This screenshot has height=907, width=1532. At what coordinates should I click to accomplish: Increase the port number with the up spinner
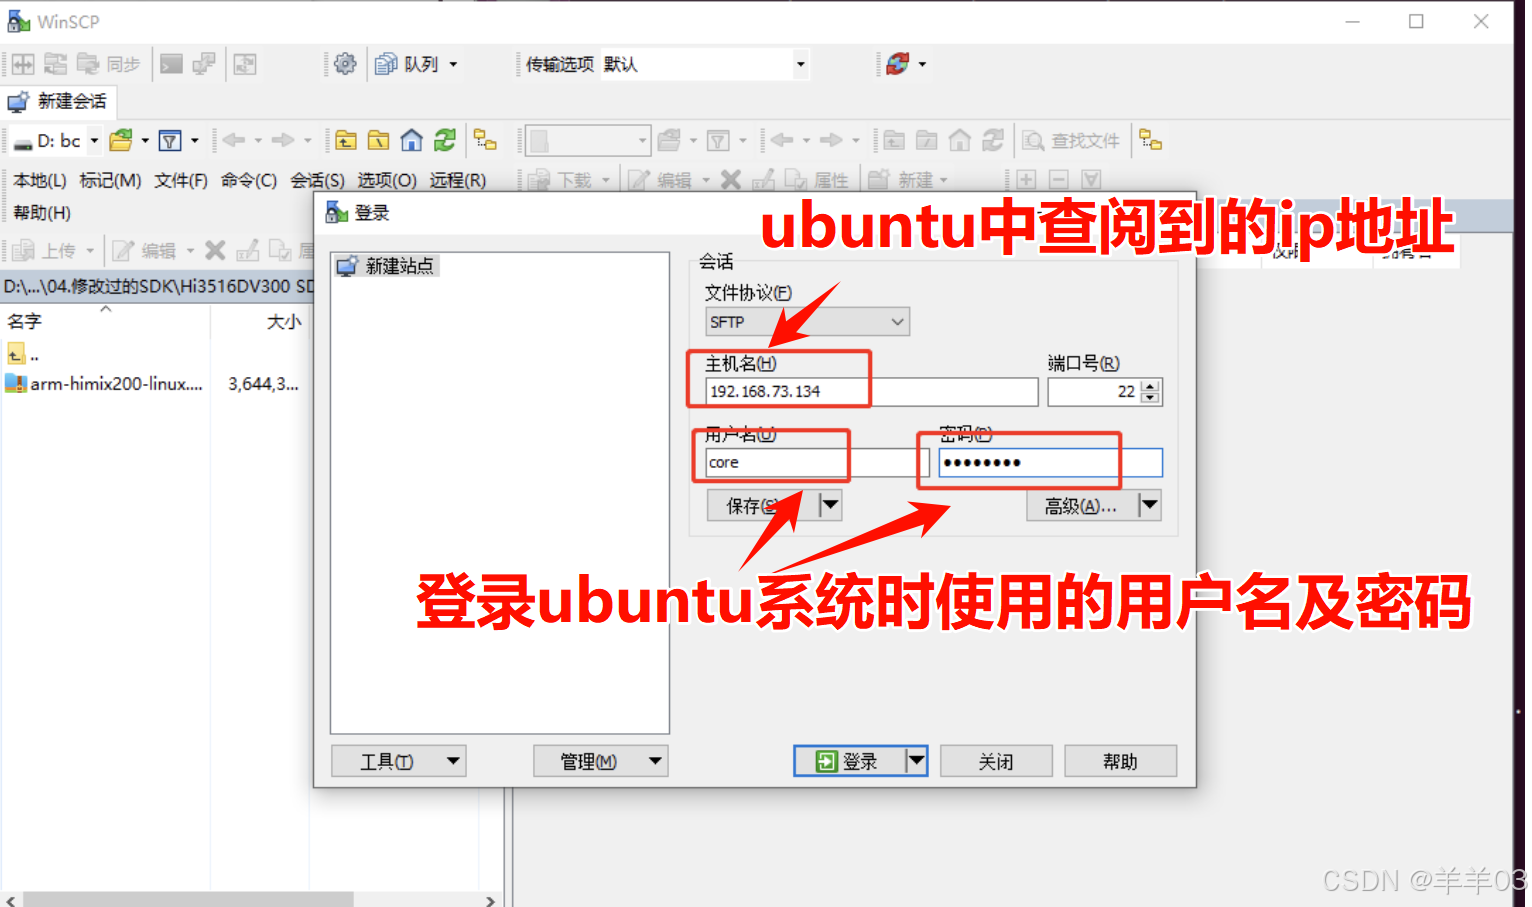tap(1150, 385)
